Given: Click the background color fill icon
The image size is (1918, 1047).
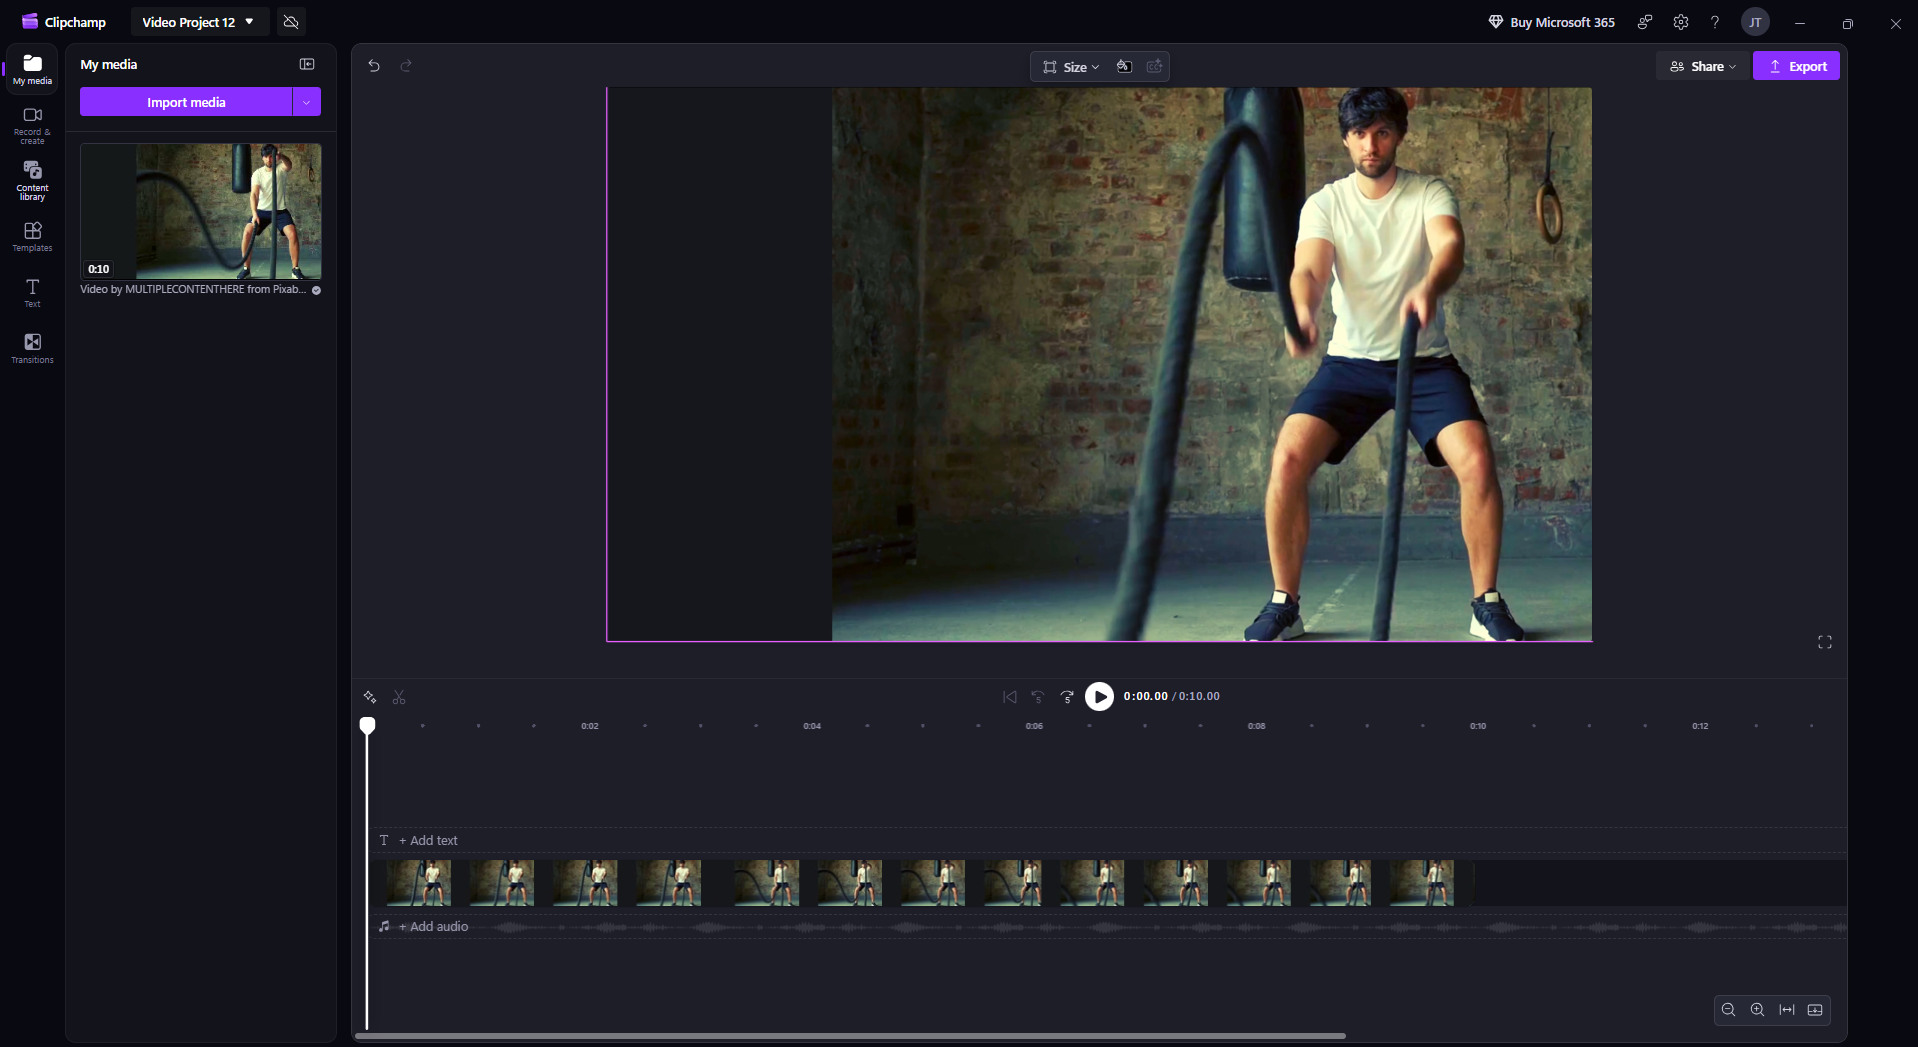Looking at the screenshot, I should coord(1124,67).
